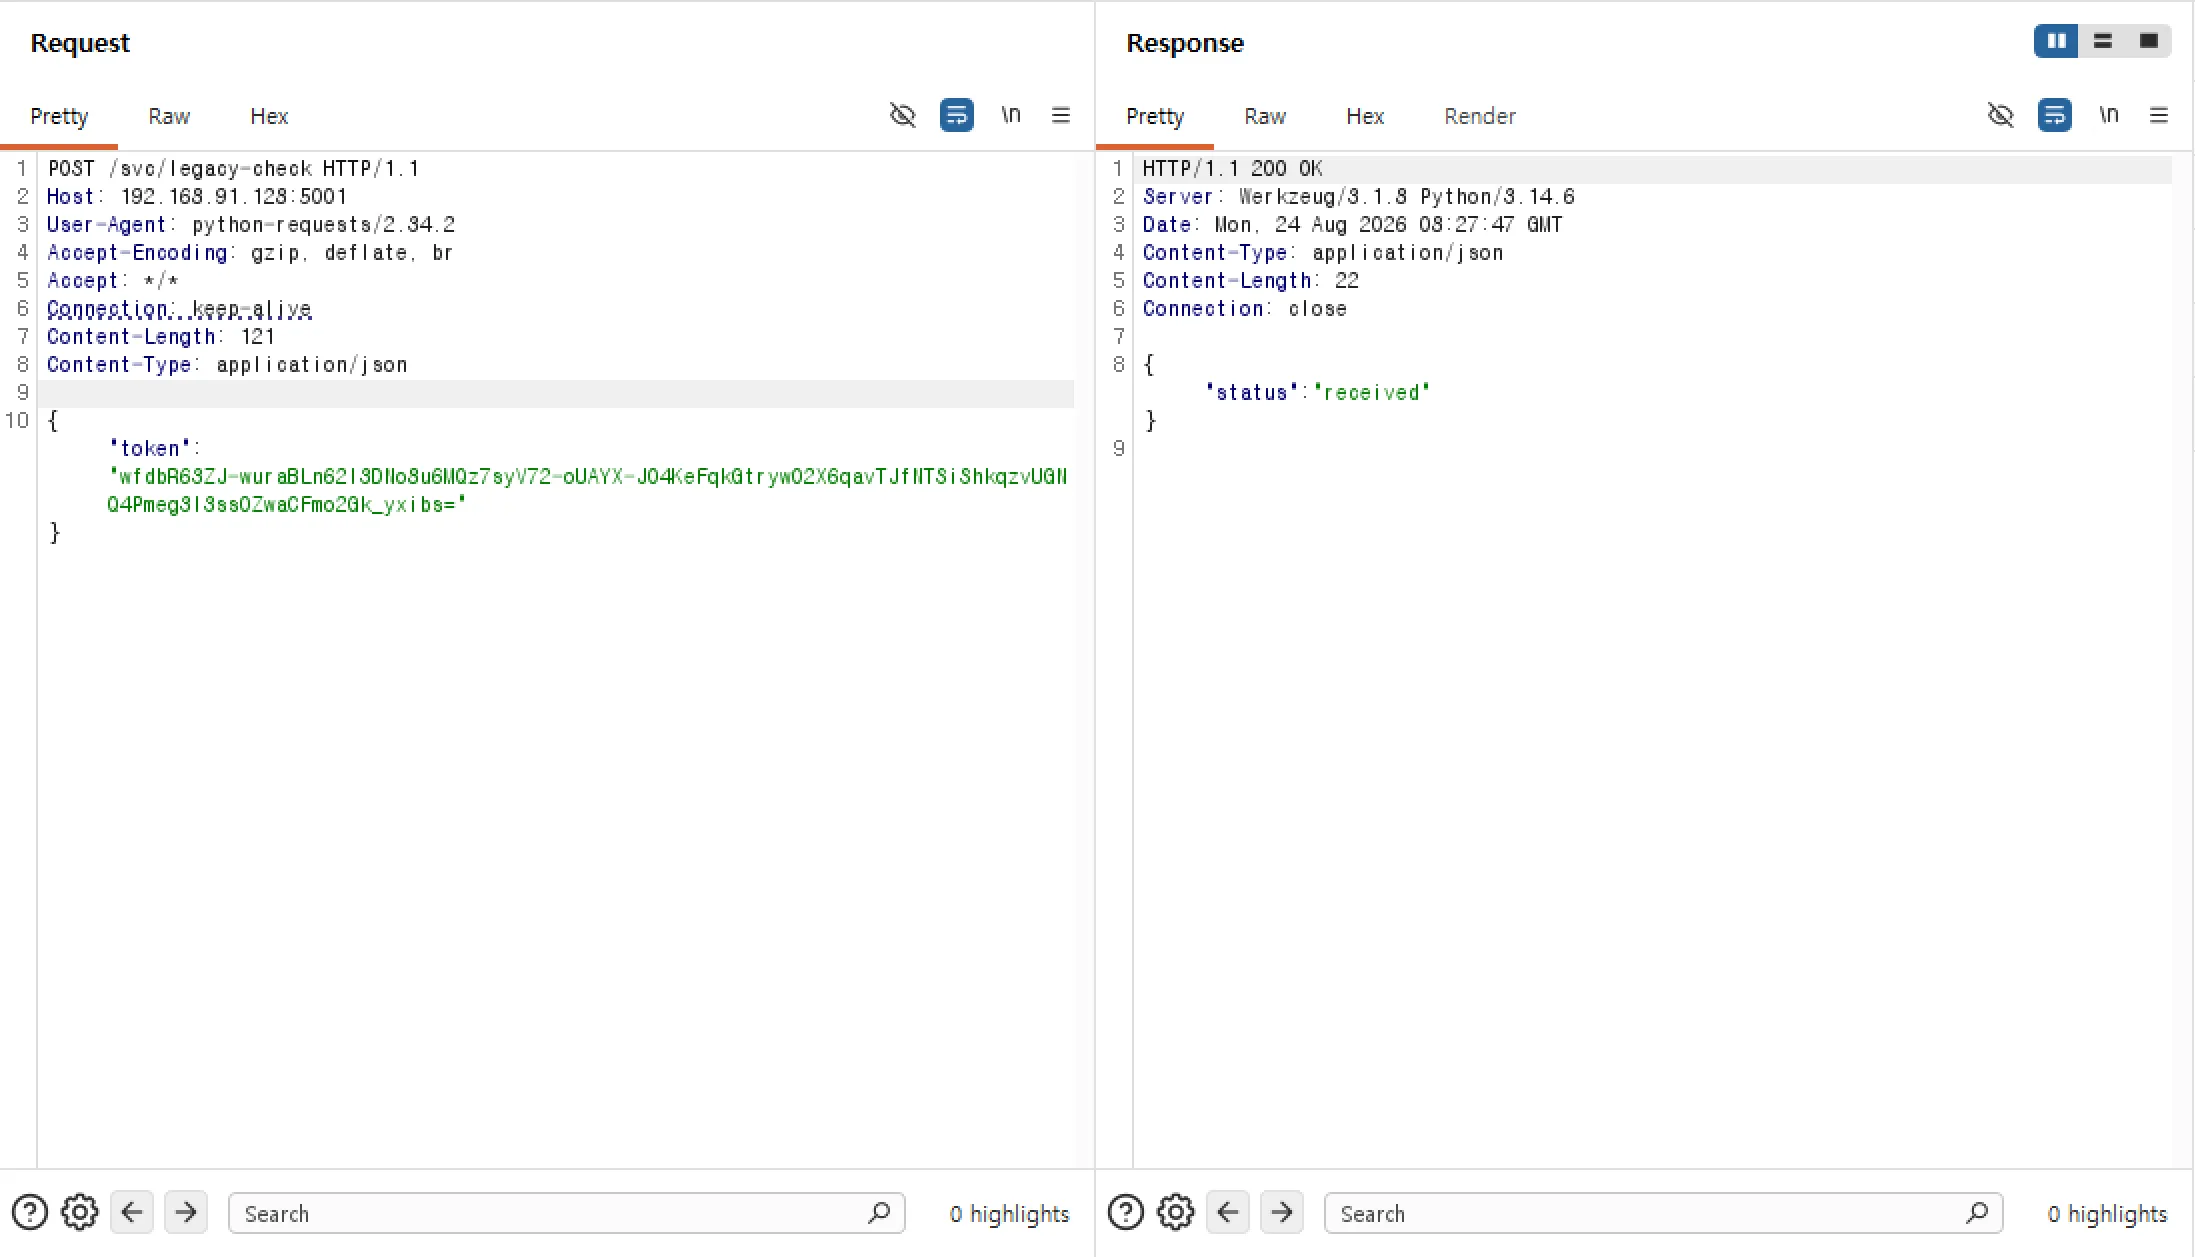Select the Request Pretty tab

coord(59,116)
